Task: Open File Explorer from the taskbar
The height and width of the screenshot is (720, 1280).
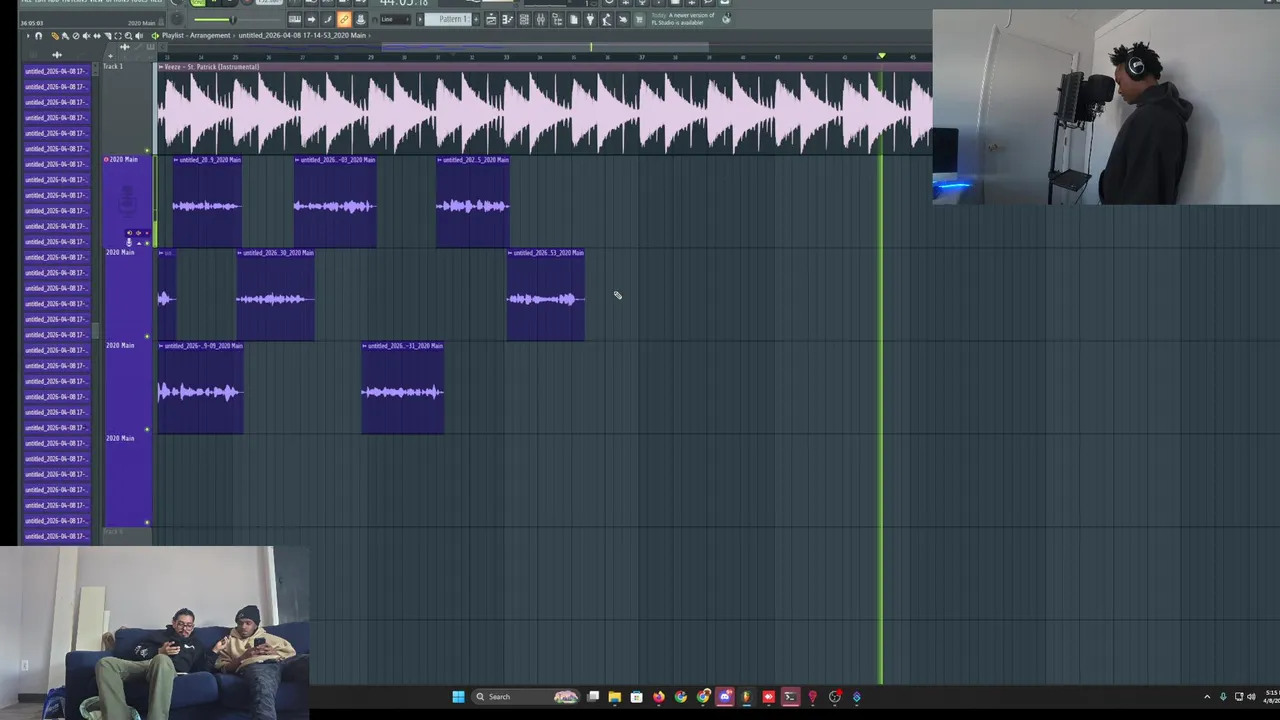Action: click(614, 697)
